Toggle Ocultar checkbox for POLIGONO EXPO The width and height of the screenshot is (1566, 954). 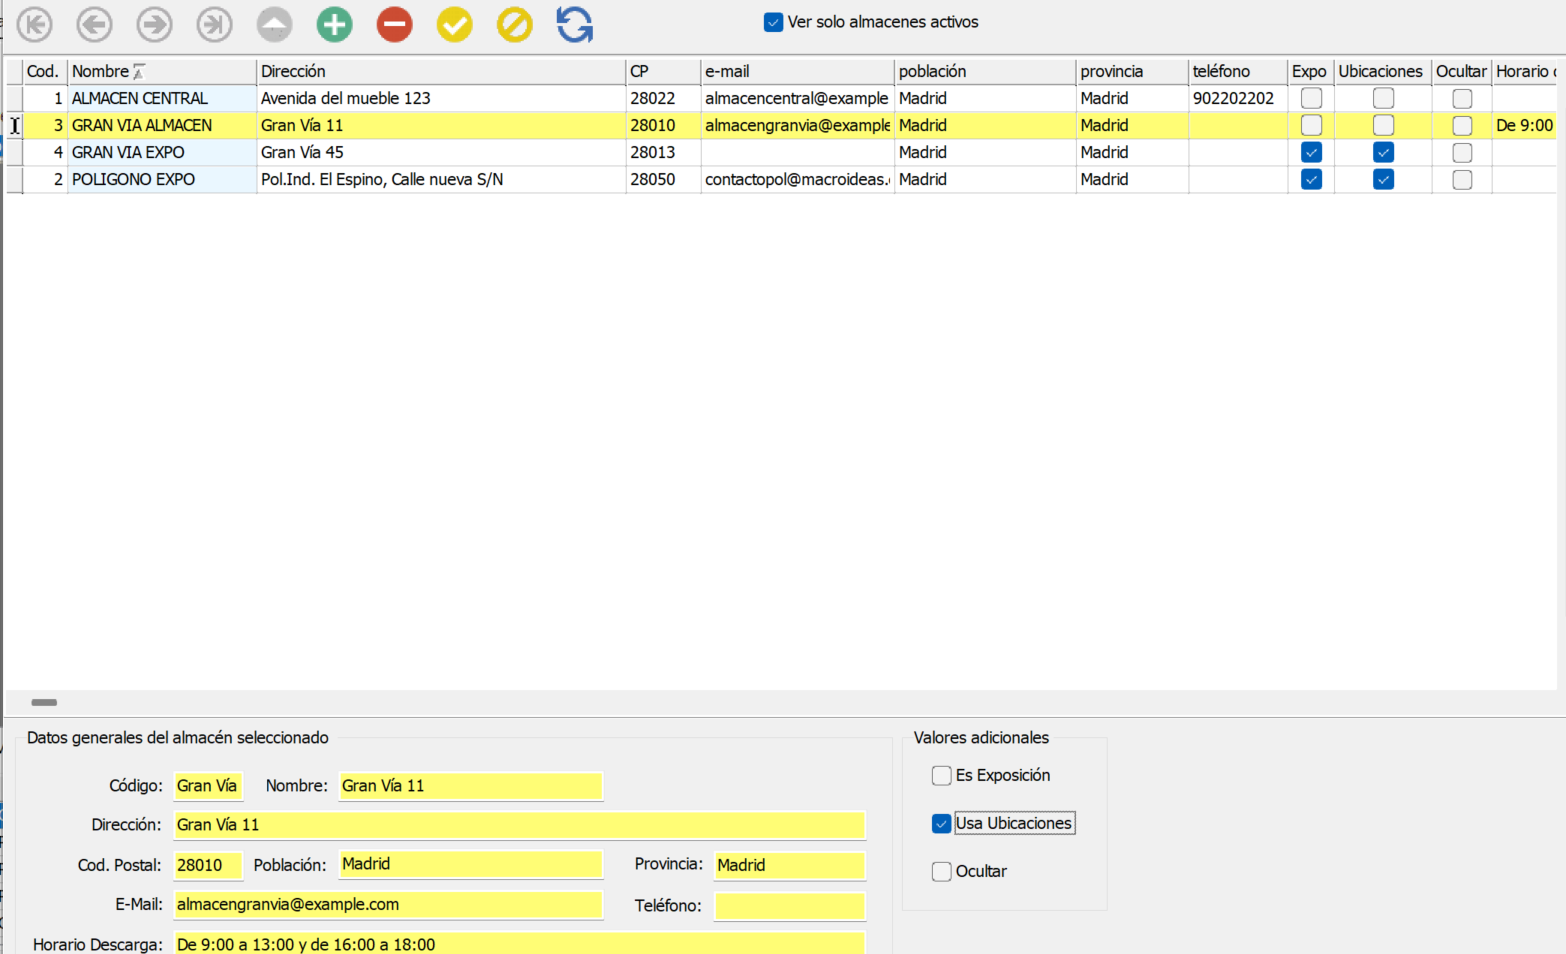click(x=1462, y=179)
